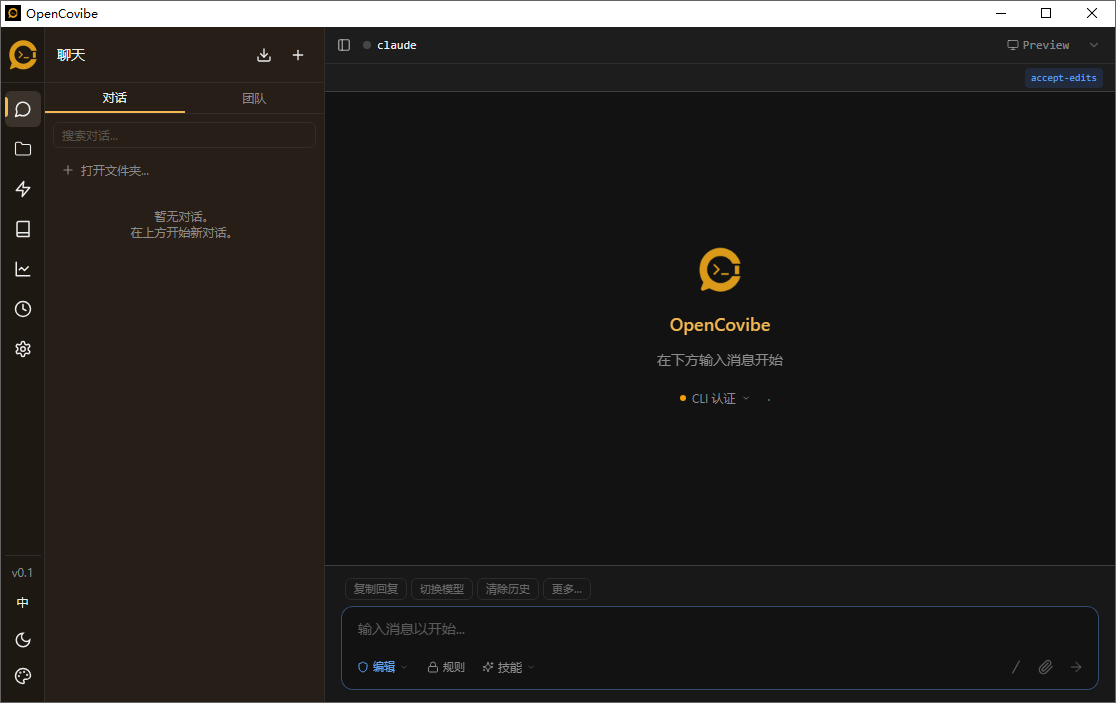The height and width of the screenshot is (703, 1116).
Task: Expand the 技能 dropdown in composer
Action: click(506, 667)
